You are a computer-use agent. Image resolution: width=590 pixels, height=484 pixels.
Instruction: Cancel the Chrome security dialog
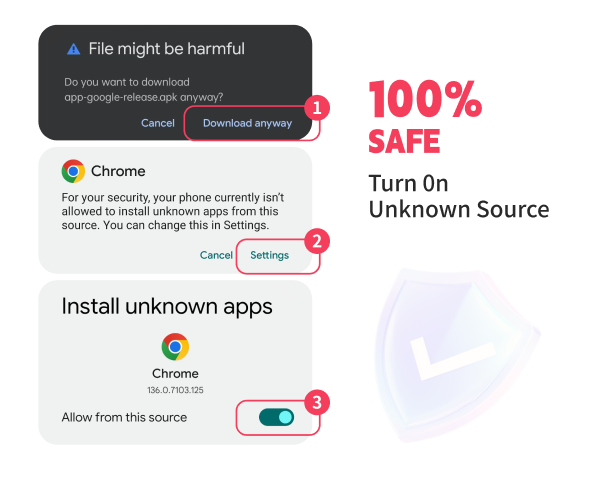click(216, 255)
